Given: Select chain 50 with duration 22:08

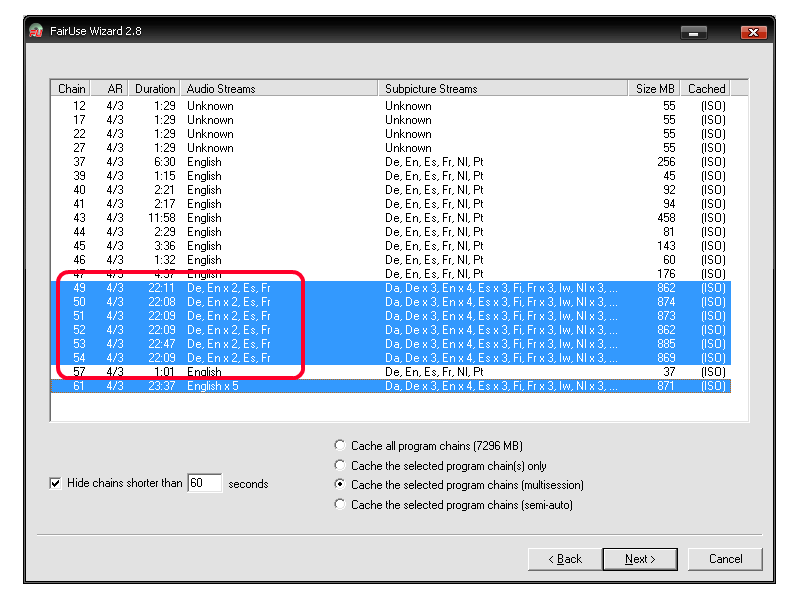Looking at the screenshot, I should pyautogui.click(x=391, y=302).
